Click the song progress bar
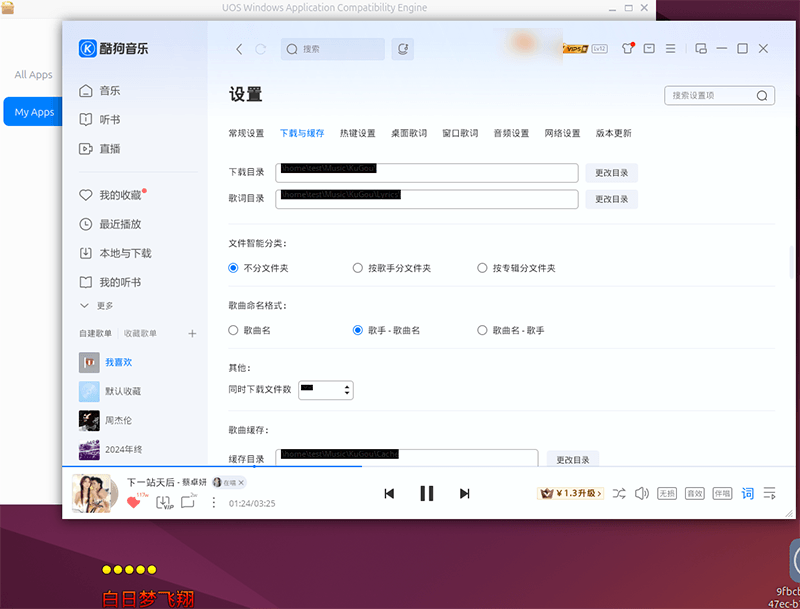800x609 pixels. click(429, 466)
